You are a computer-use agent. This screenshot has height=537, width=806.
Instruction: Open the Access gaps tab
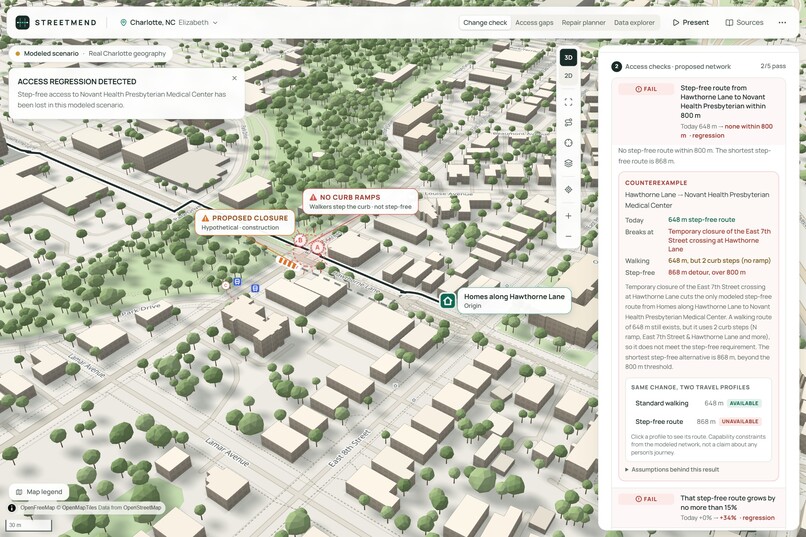(x=534, y=23)
